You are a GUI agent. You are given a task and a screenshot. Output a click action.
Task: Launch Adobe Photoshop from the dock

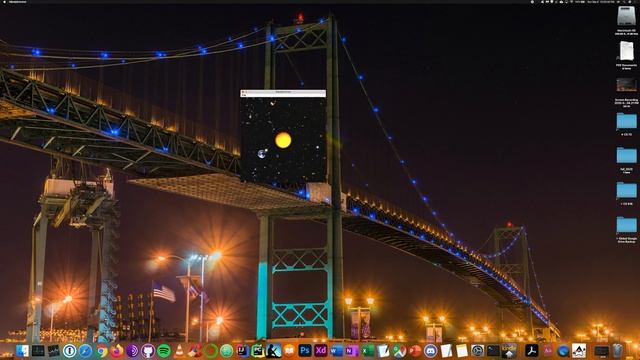[305, 351]
